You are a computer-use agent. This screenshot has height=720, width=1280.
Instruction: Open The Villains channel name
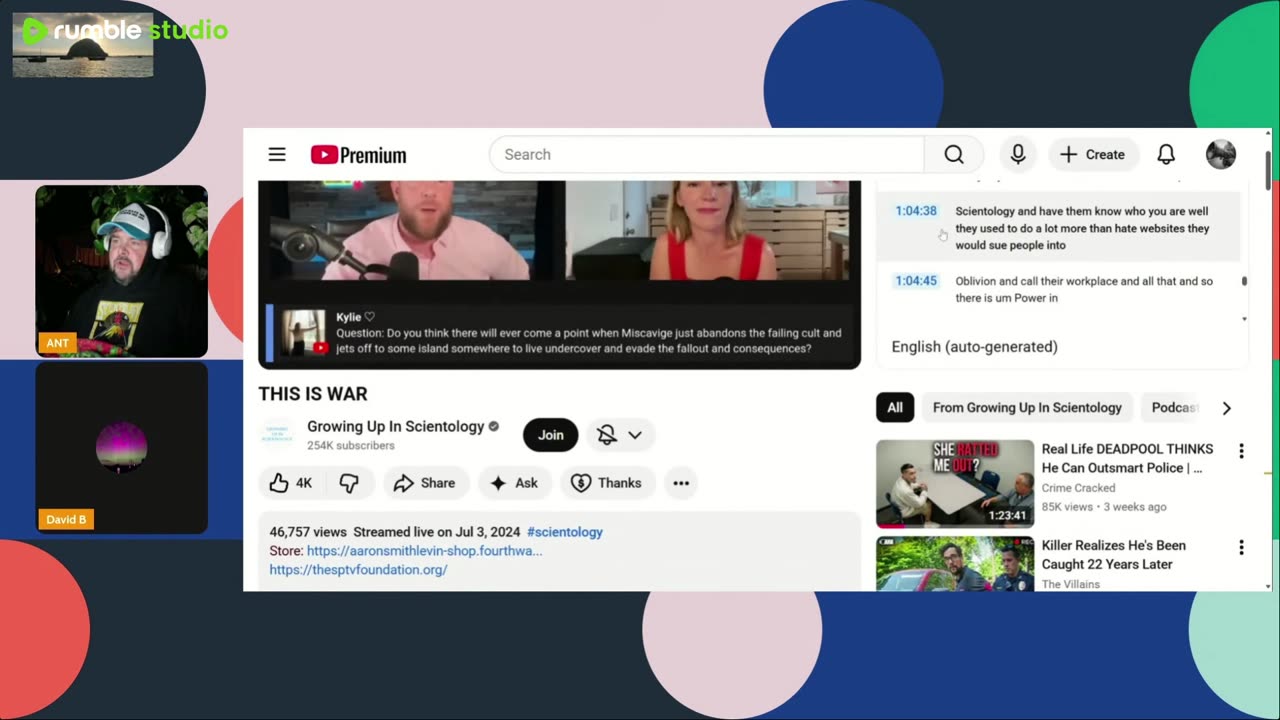(x=1070, y=584)
